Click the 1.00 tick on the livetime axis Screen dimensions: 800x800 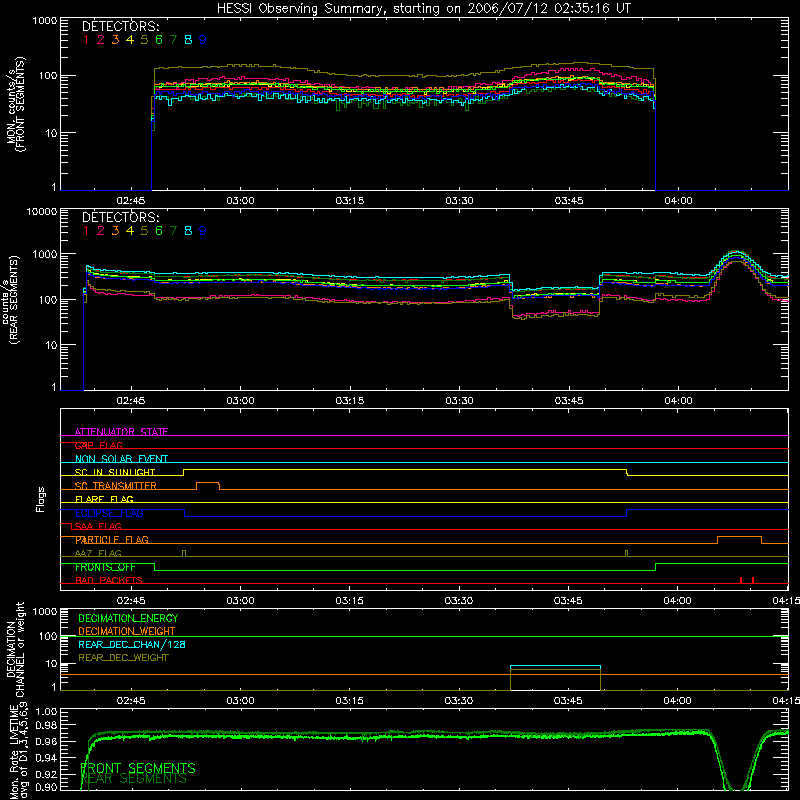(46, 712)
